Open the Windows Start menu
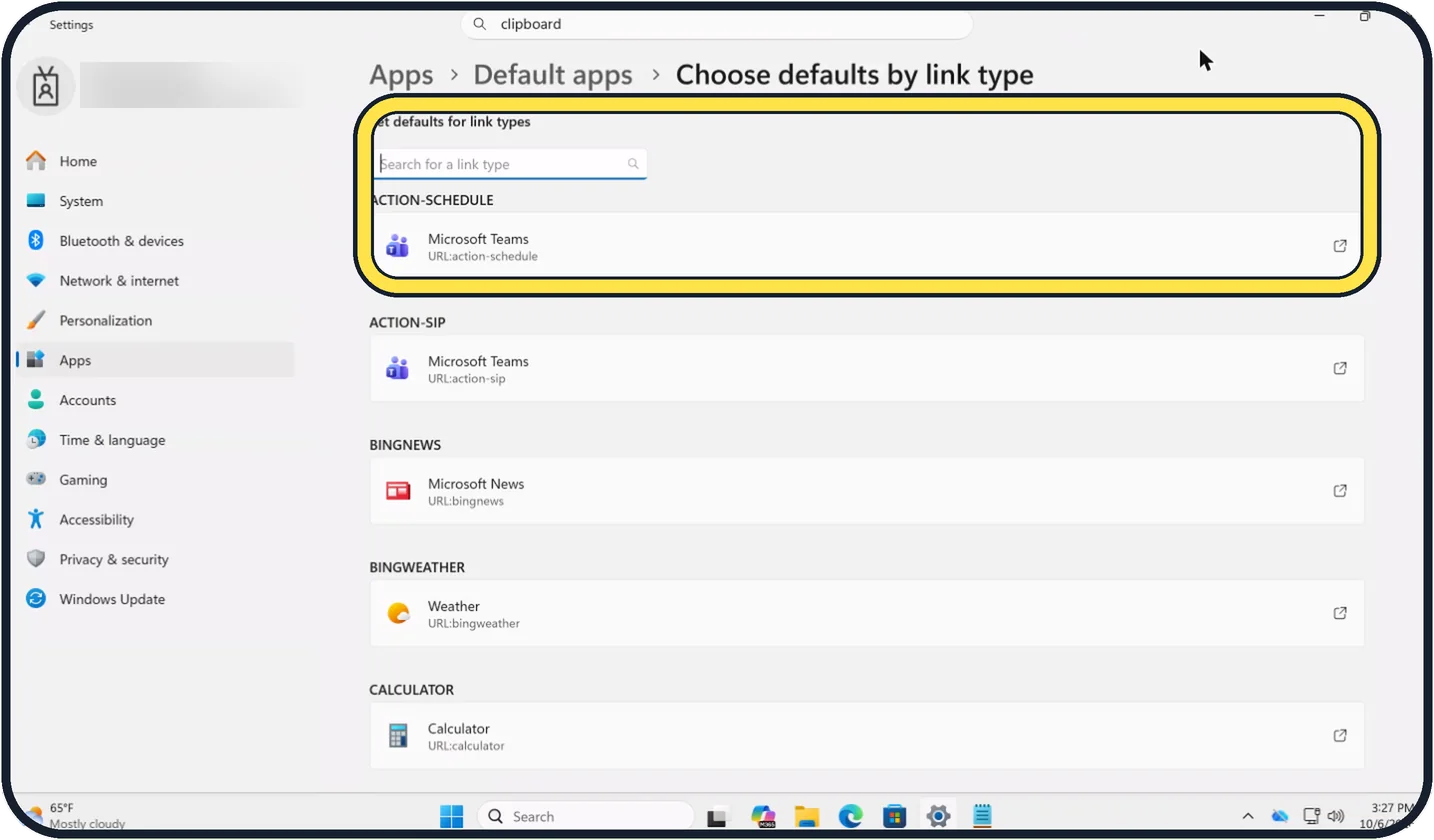This screenshot has height=840, width=1434. (452, 816)
